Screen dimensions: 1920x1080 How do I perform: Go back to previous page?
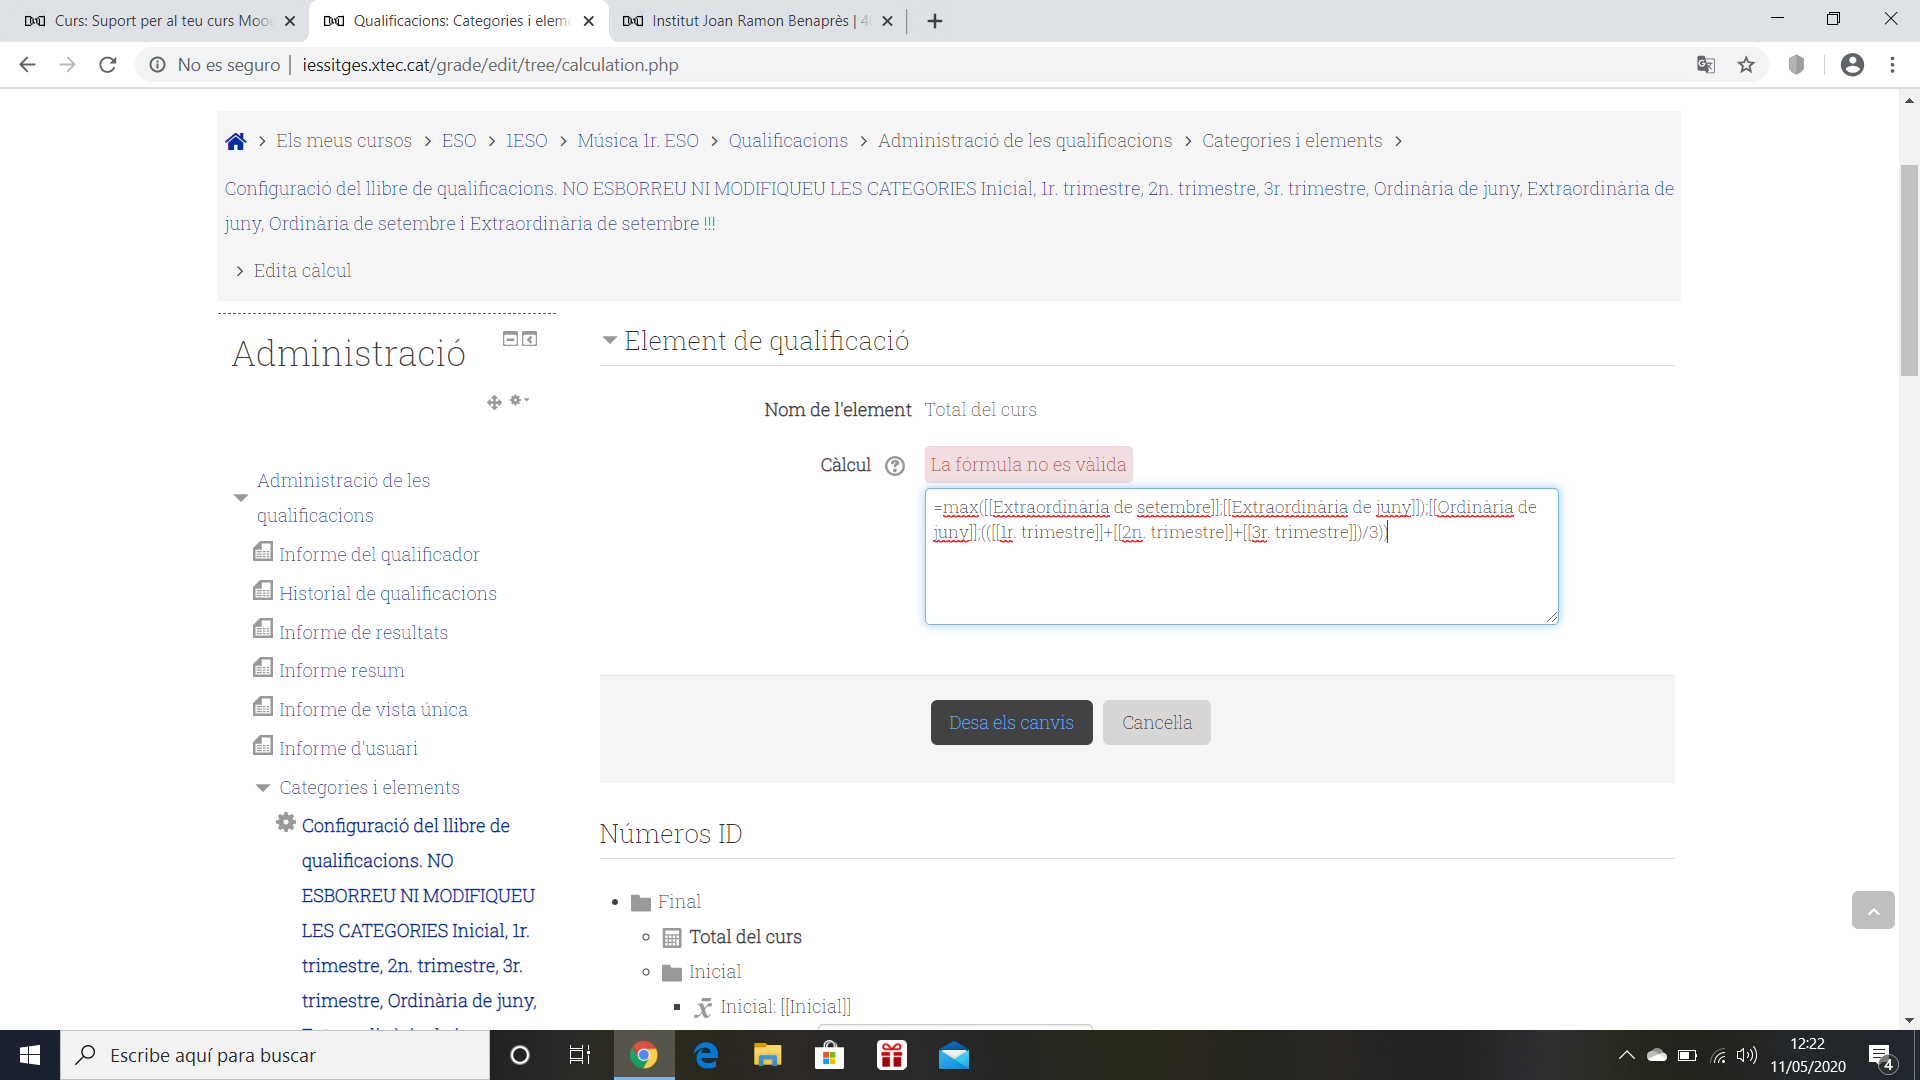pyautogui.click(x=27, y=65)
